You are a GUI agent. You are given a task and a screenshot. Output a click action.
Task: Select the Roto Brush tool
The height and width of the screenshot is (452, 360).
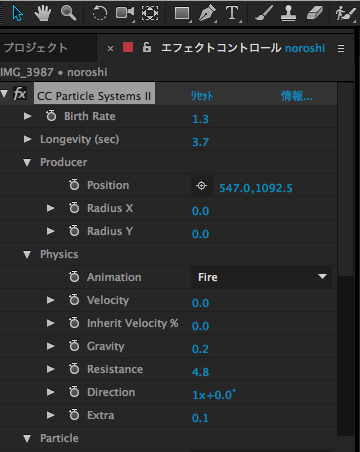coord(345,13)
